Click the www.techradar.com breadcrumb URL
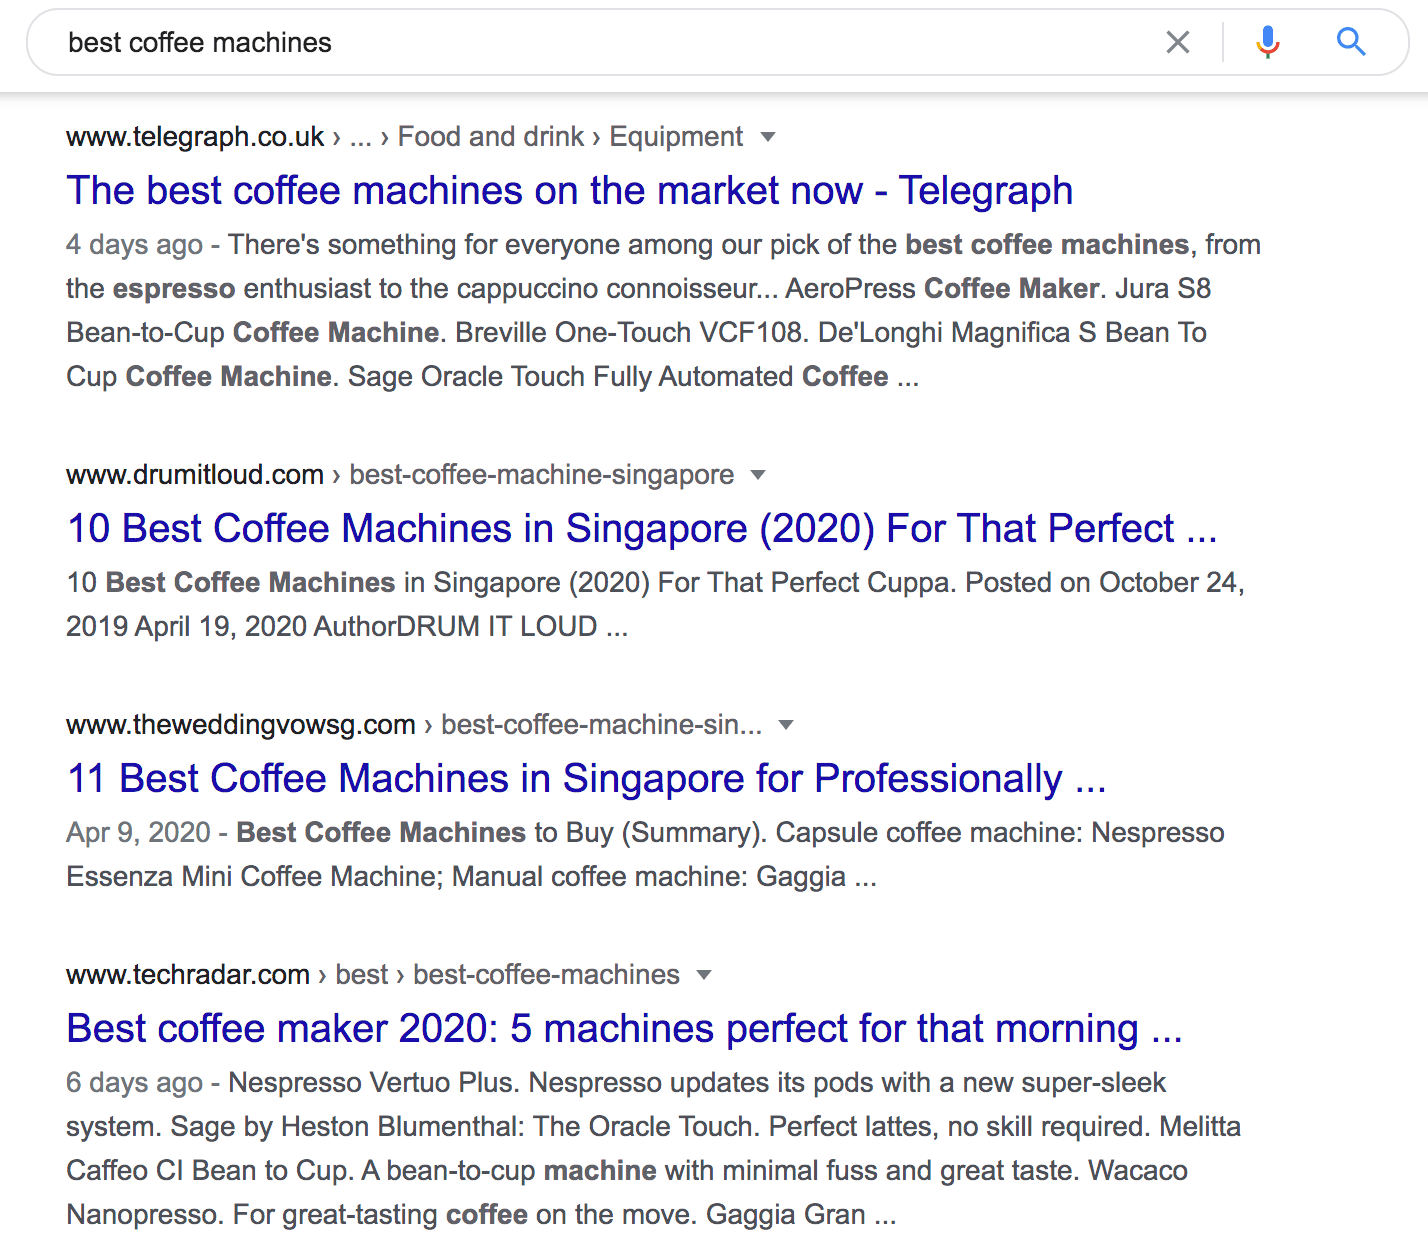The width and height of the screenshot is (1428, 1252). [x=188, y=975]
